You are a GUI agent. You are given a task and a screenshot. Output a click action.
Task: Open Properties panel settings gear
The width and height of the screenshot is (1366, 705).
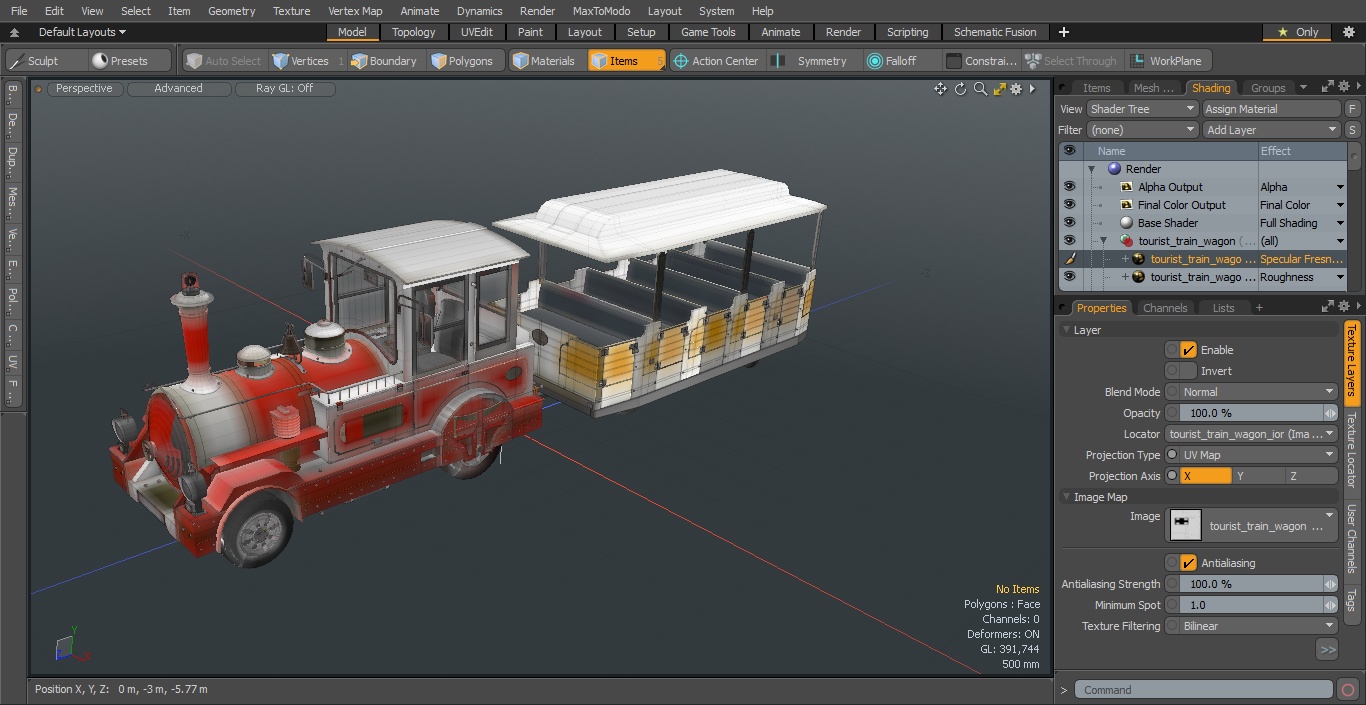point(1344,307)
